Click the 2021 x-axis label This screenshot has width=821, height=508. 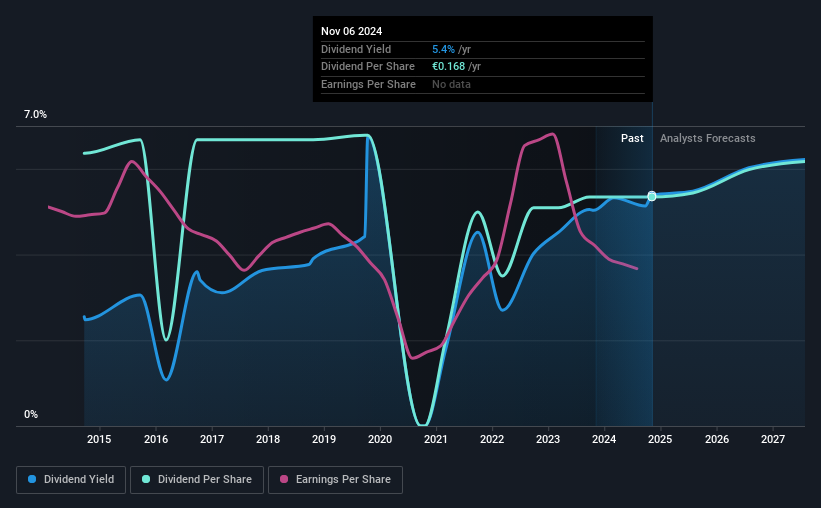[436, 439]
